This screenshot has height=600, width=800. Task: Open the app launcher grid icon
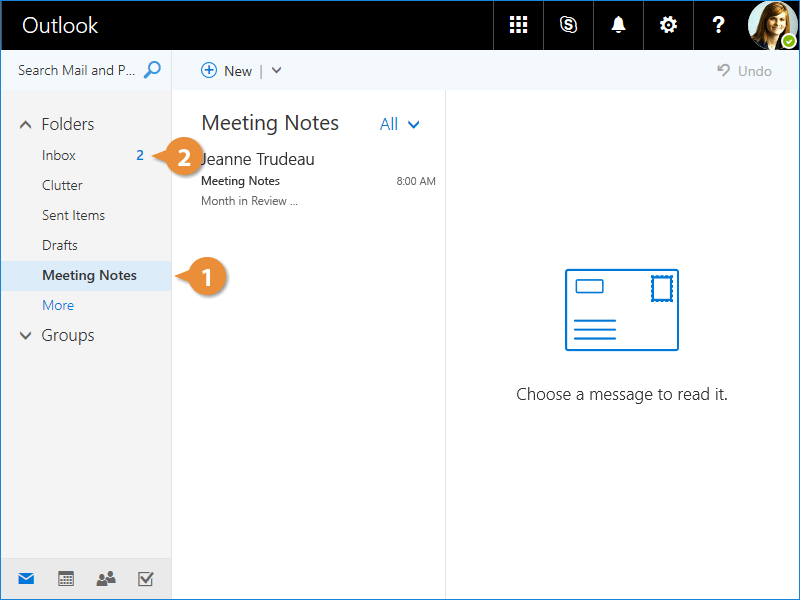tap(518, 25)
